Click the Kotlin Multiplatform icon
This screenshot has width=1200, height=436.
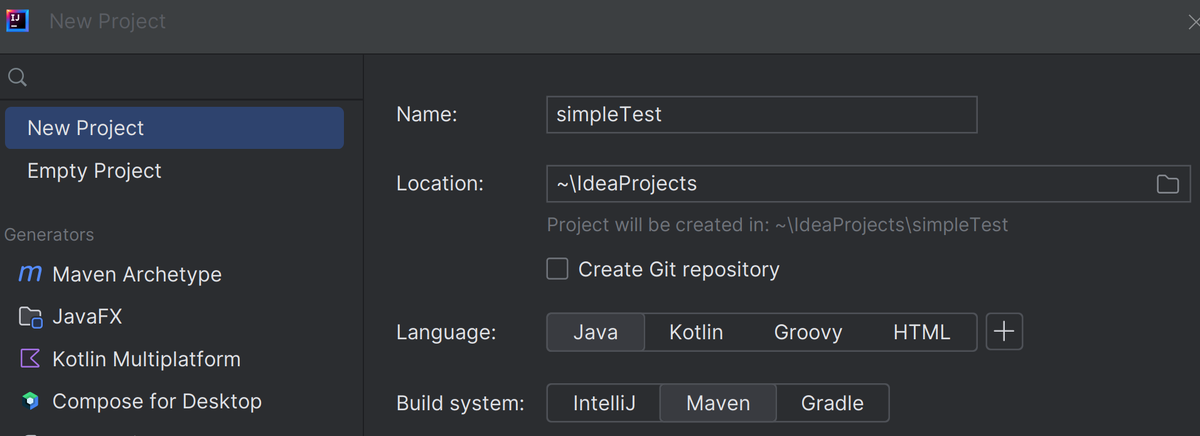pos(31,359)
